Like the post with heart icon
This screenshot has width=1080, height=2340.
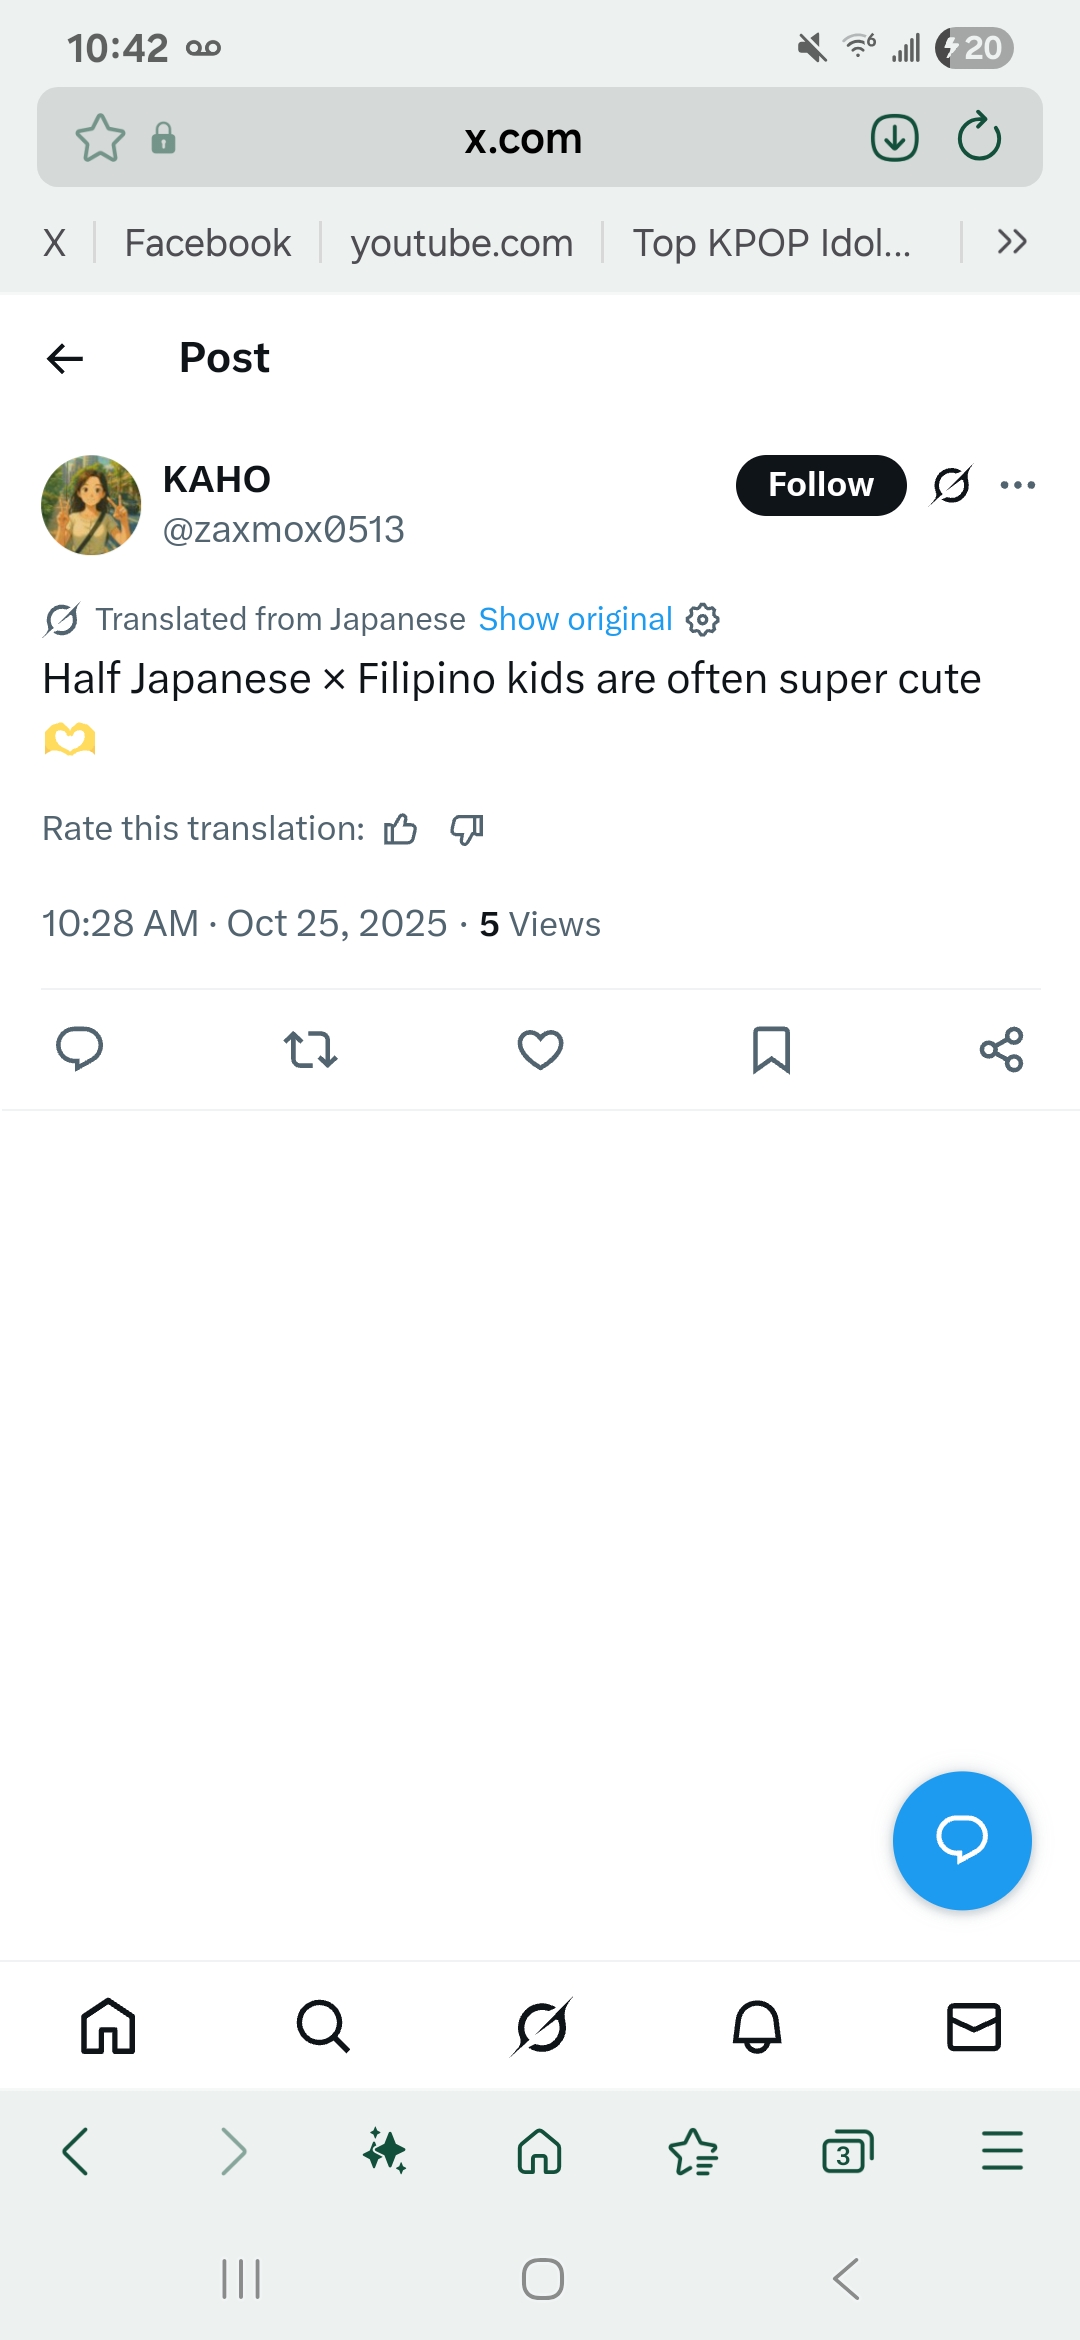click(540, 1049)
